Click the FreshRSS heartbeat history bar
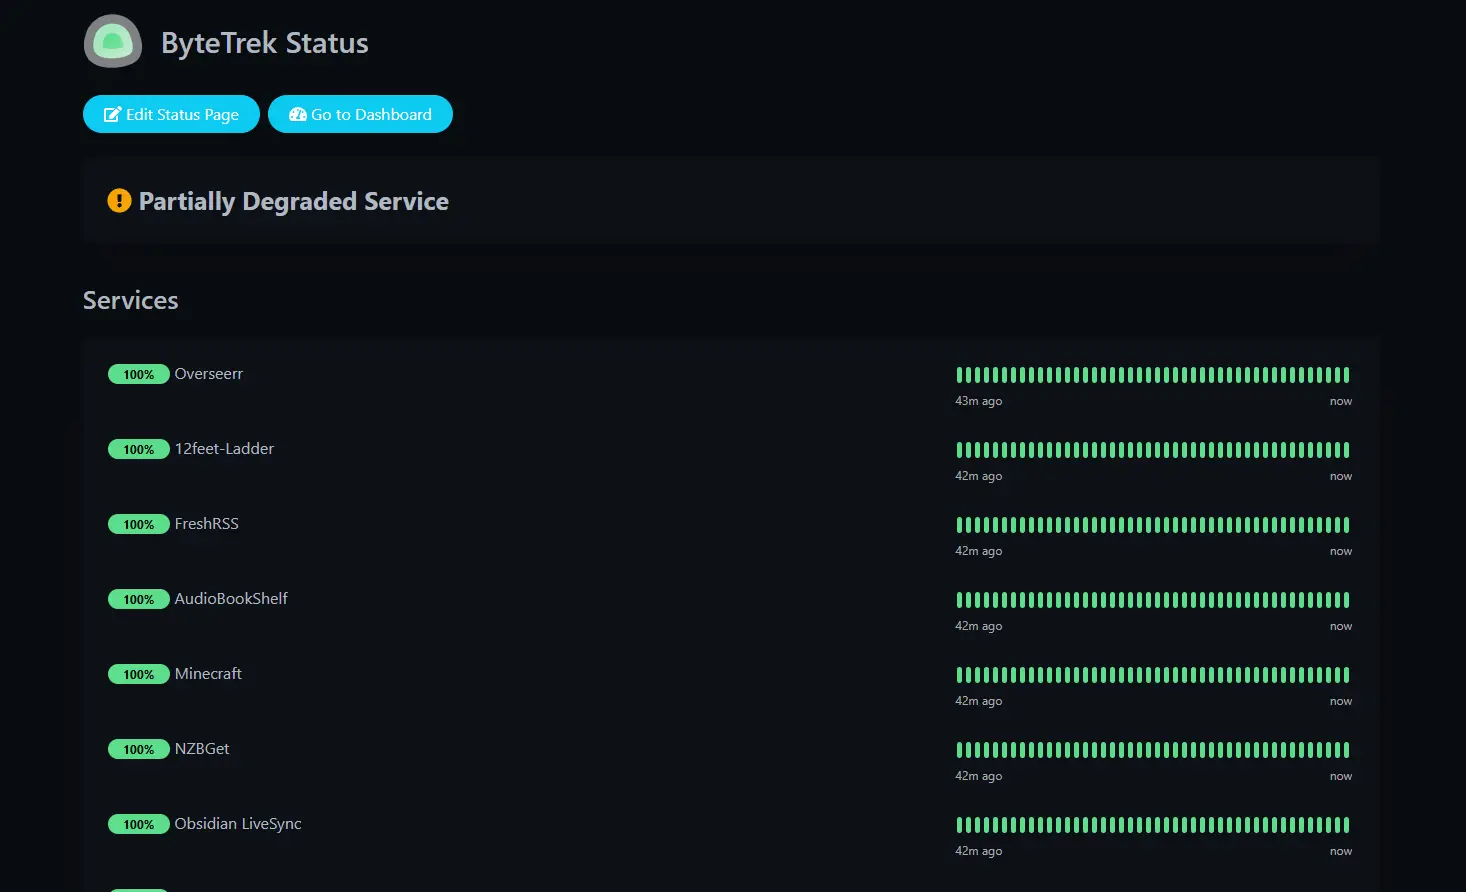The image size is (1466, 892). point(1152,525)
